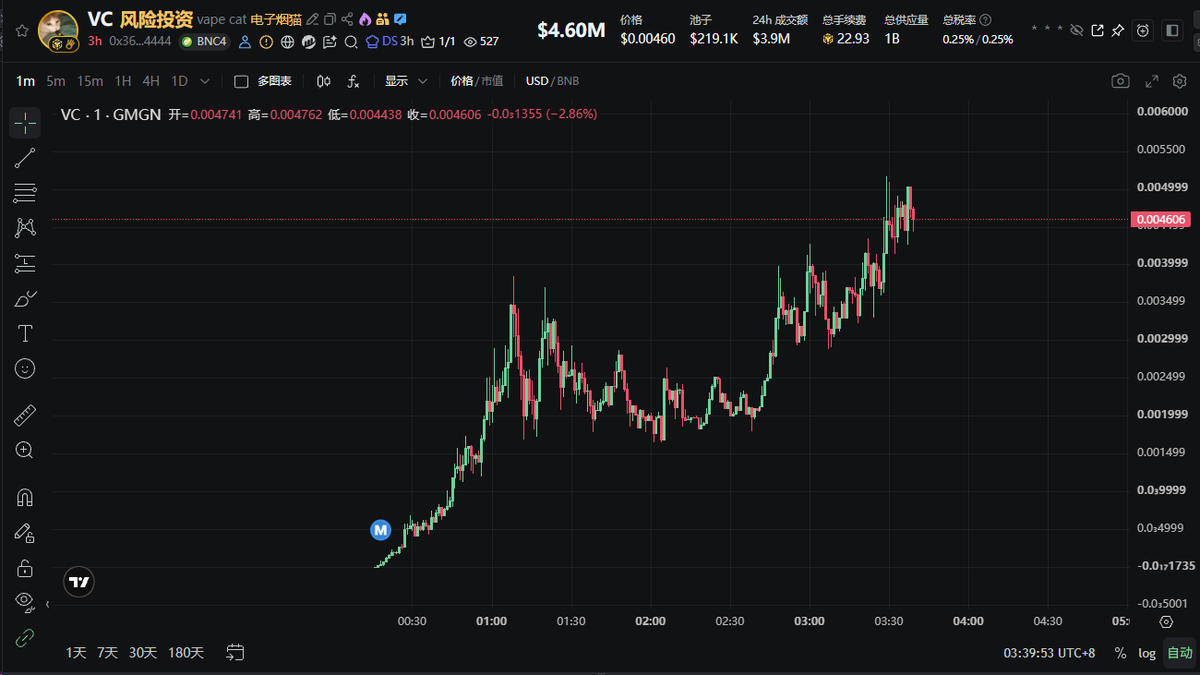1200x675 pixels.
Task: Show the 30天 date range
Action: (x=143, y=653)
